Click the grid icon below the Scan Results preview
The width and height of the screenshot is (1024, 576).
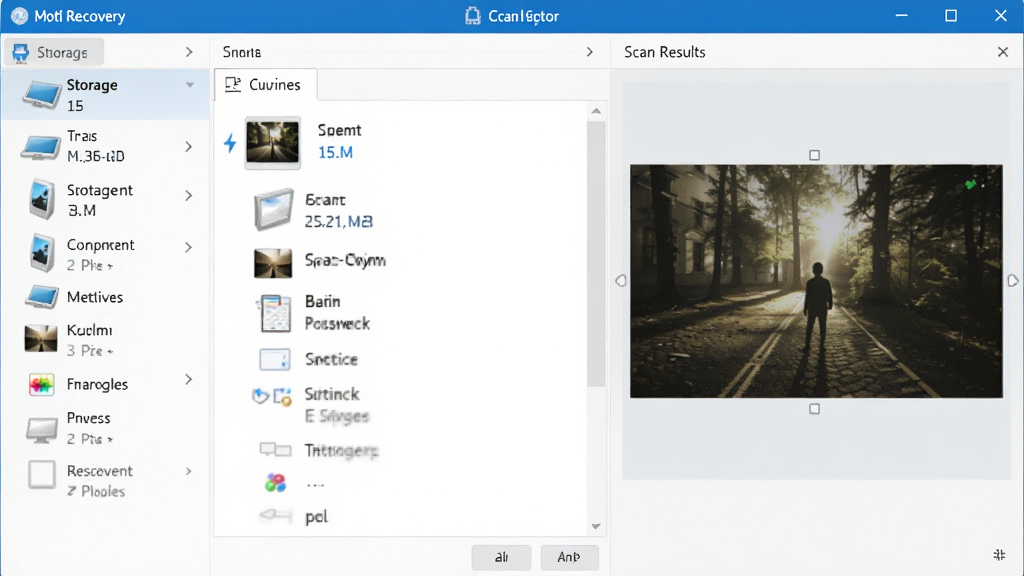999,555
